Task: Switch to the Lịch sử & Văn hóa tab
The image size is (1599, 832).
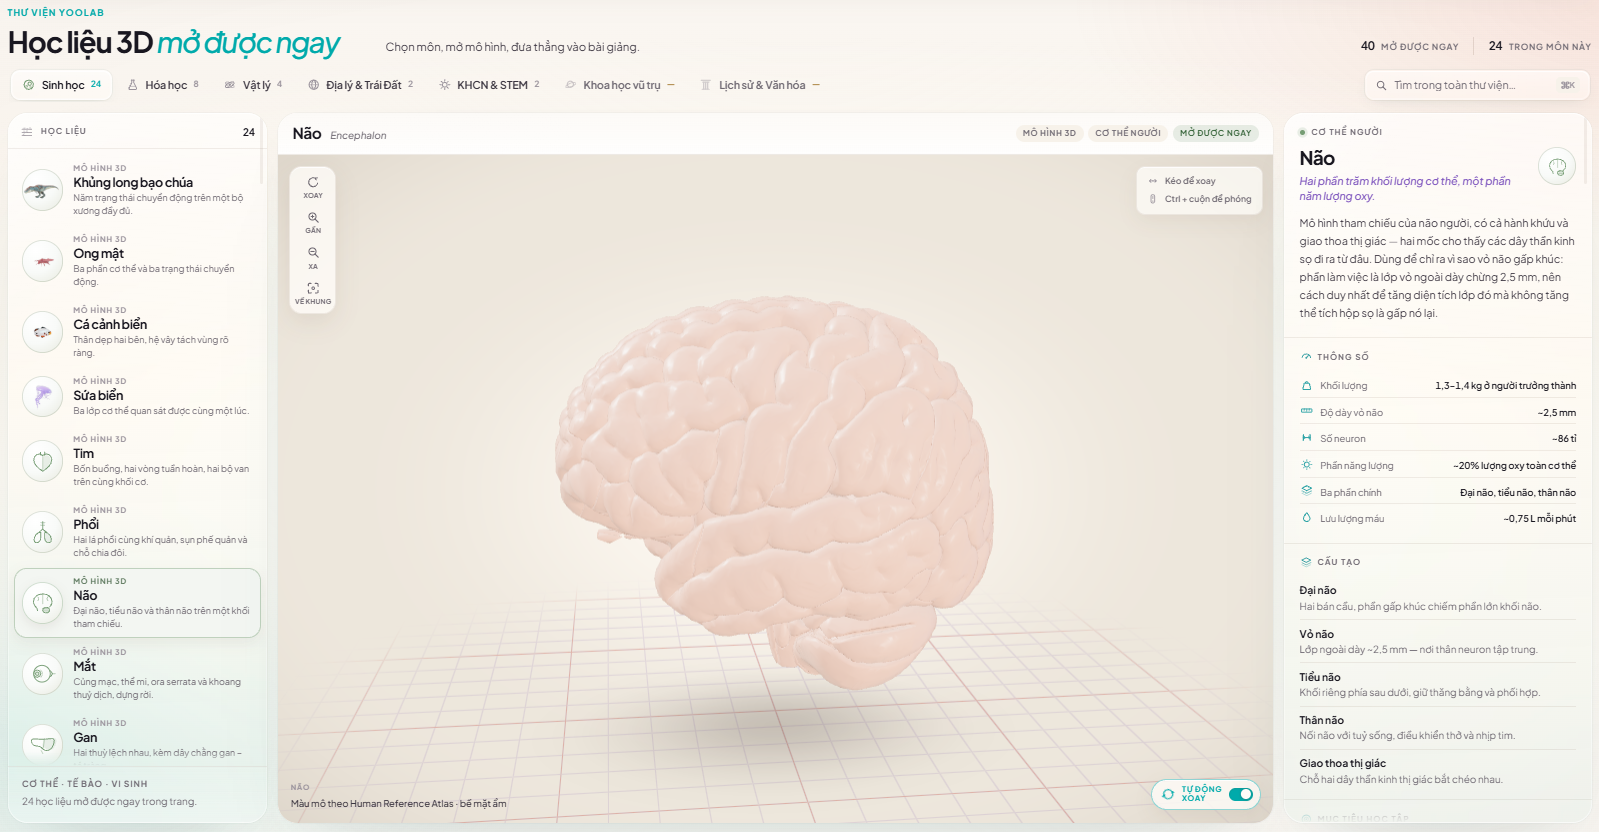Action: pyautogui.click(x=760, y=85)
